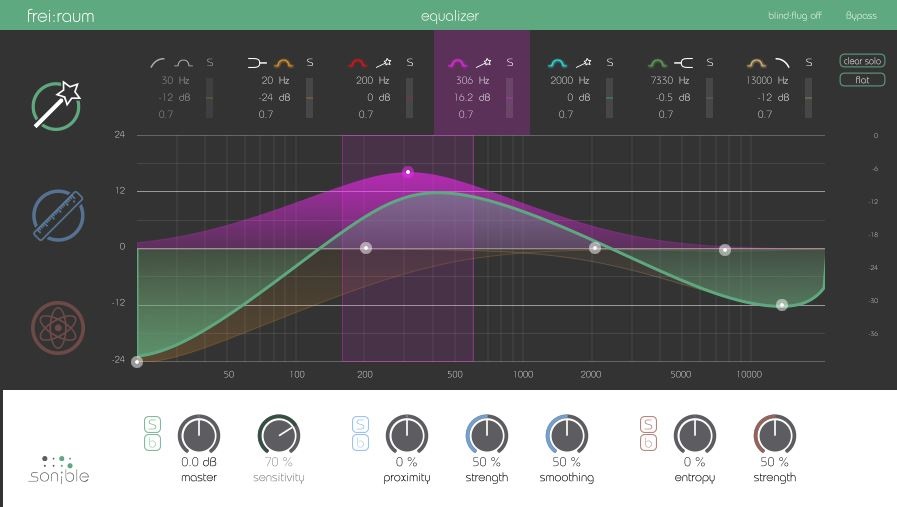Click the sonible logo
Image resolution: width=897 pixels, height=507 pixels.
tap(58, 470)
